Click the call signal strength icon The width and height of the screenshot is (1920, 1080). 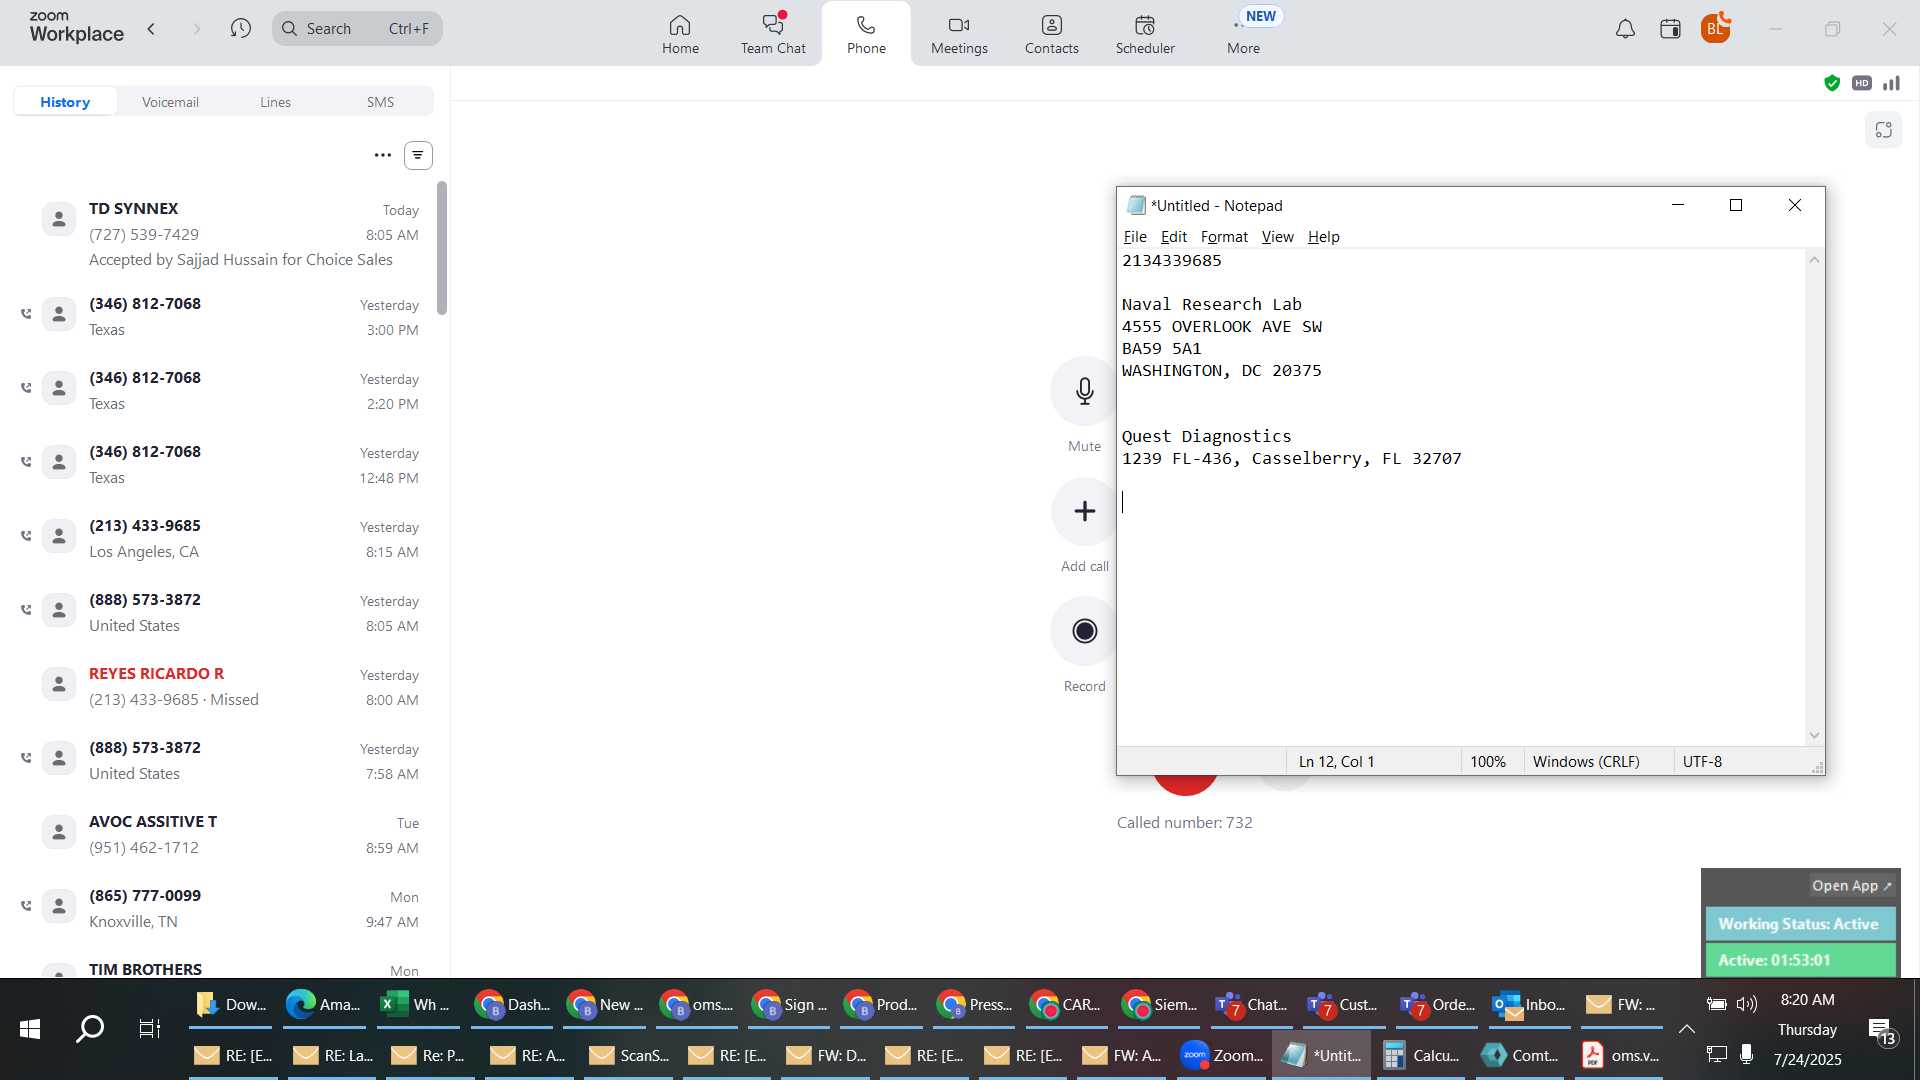pos(1891,83)
